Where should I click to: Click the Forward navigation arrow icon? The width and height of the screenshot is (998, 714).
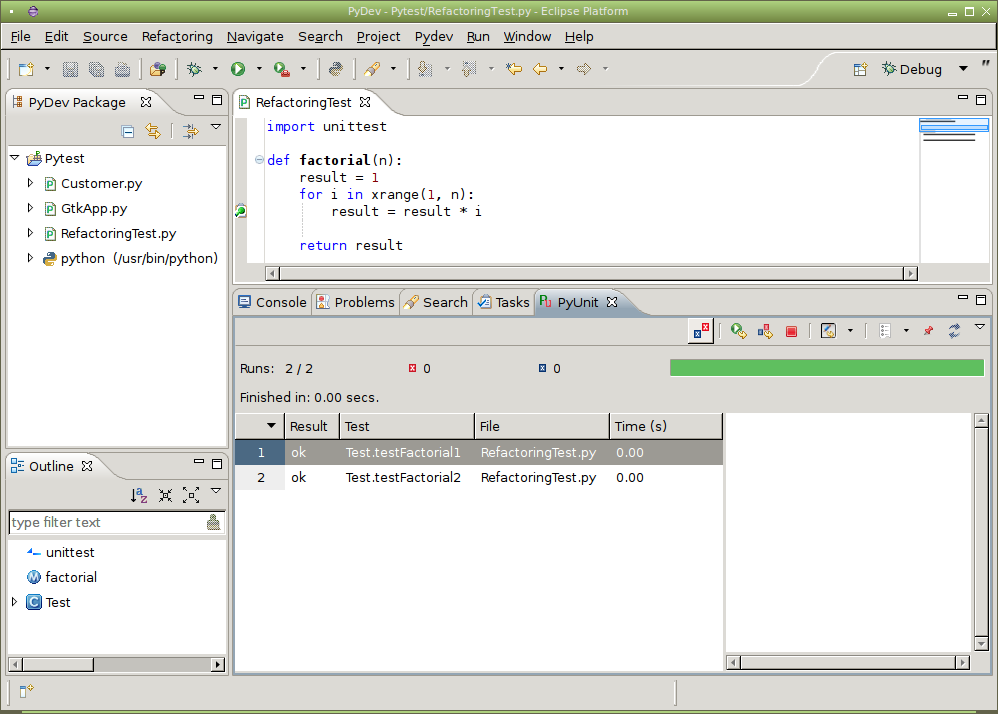pos(584,69)
